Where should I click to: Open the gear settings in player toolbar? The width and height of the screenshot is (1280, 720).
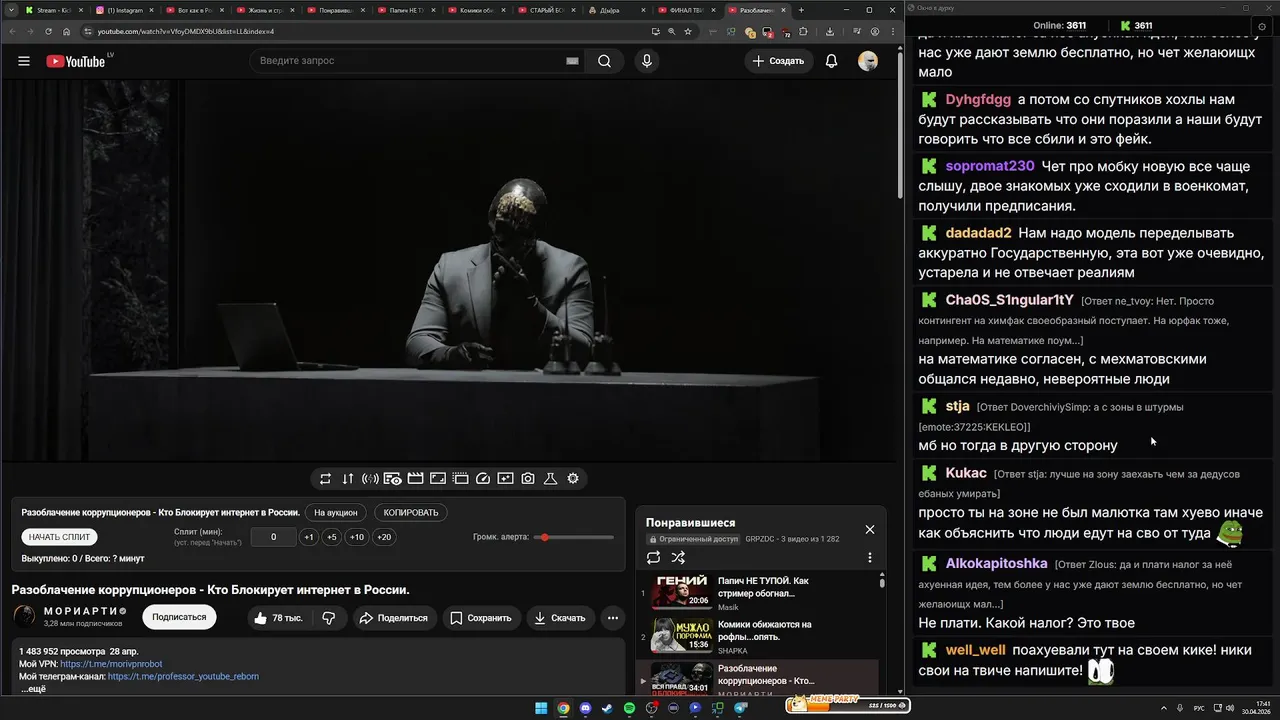pyautogui.click(x=573, y=479)
